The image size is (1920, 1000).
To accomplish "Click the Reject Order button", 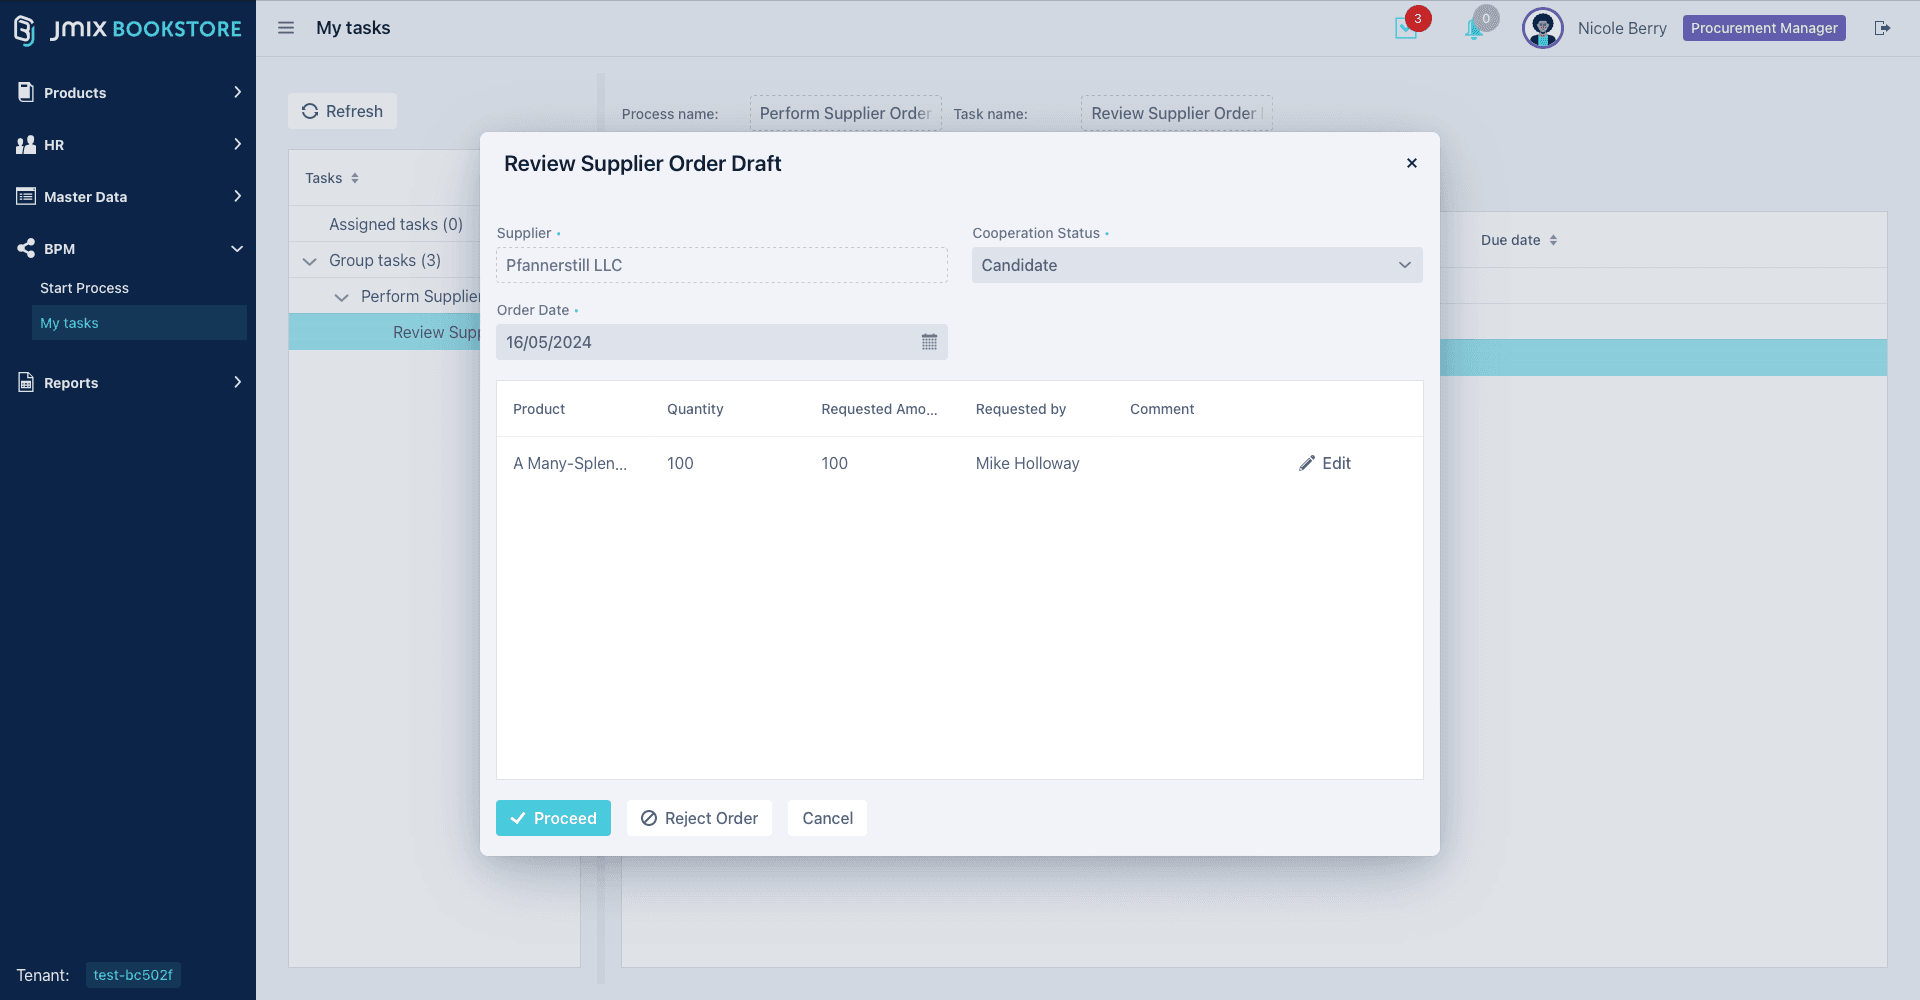I will coord(699,818).
